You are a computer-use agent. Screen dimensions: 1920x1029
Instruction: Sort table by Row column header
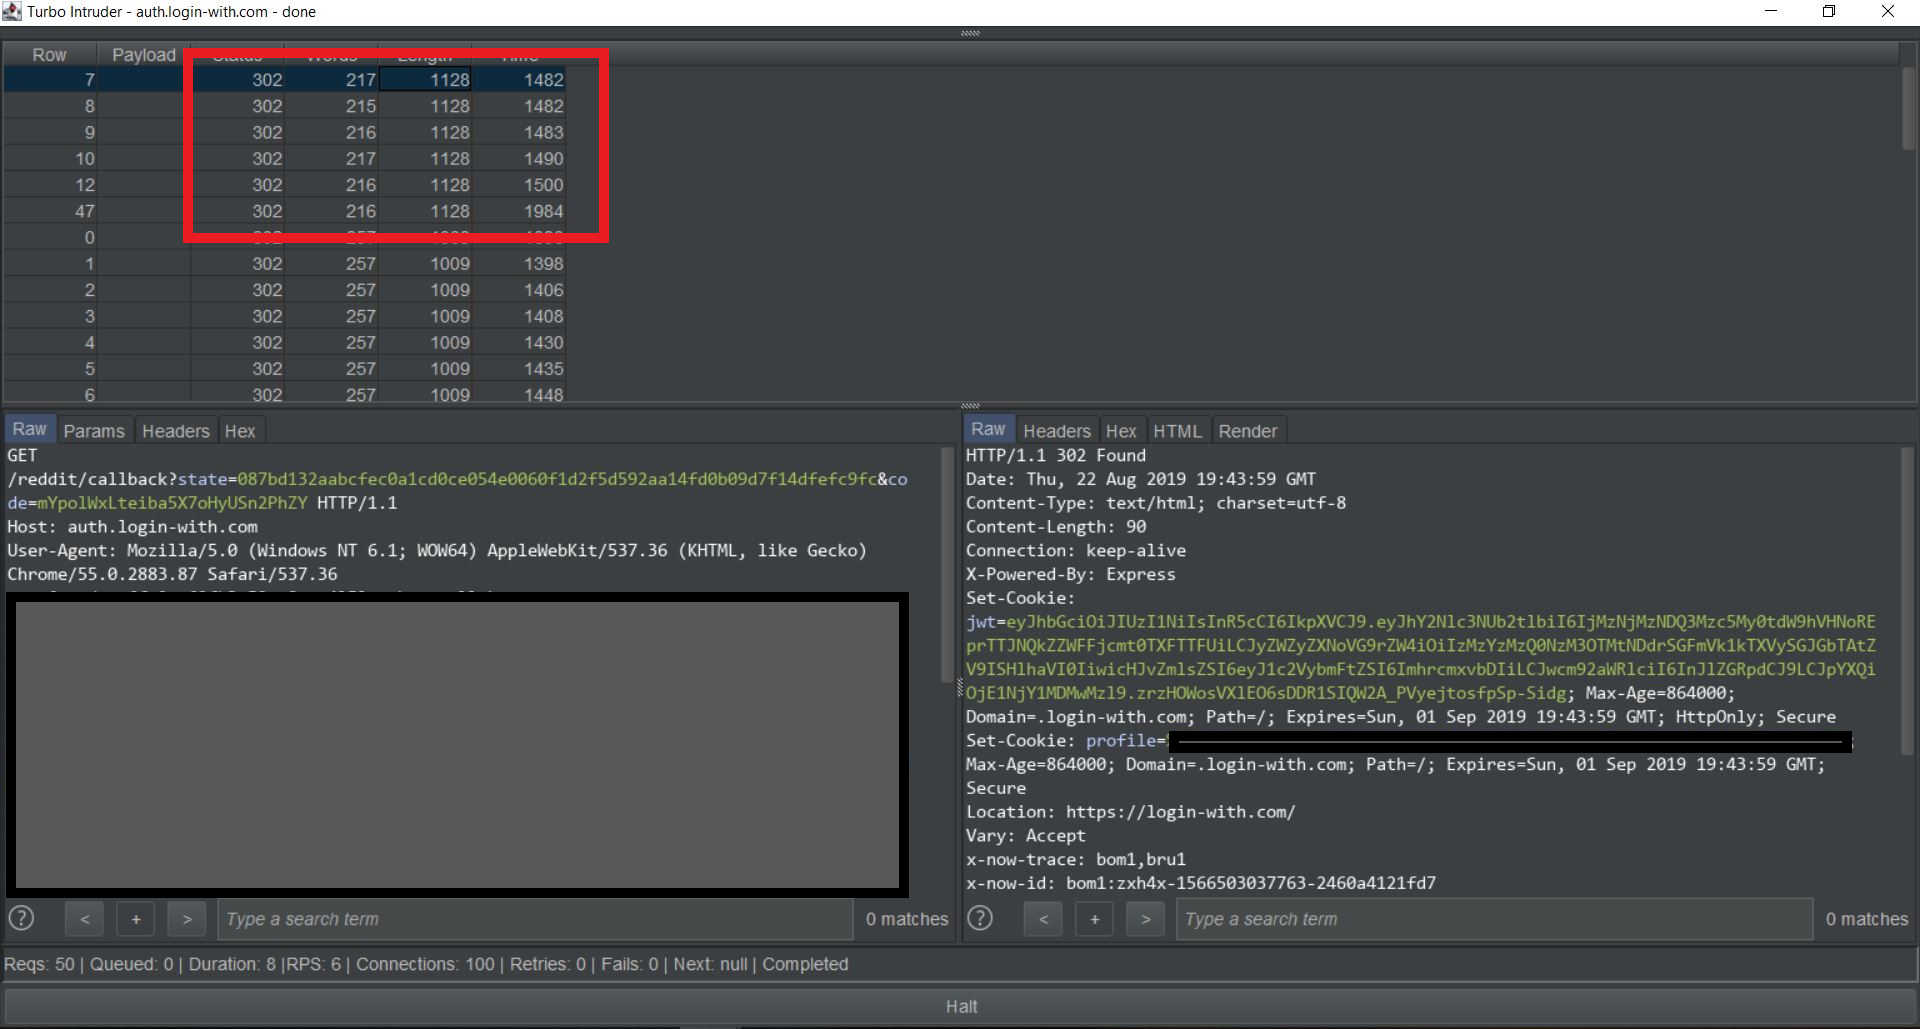pyautogui.click(x=49, y=55)
